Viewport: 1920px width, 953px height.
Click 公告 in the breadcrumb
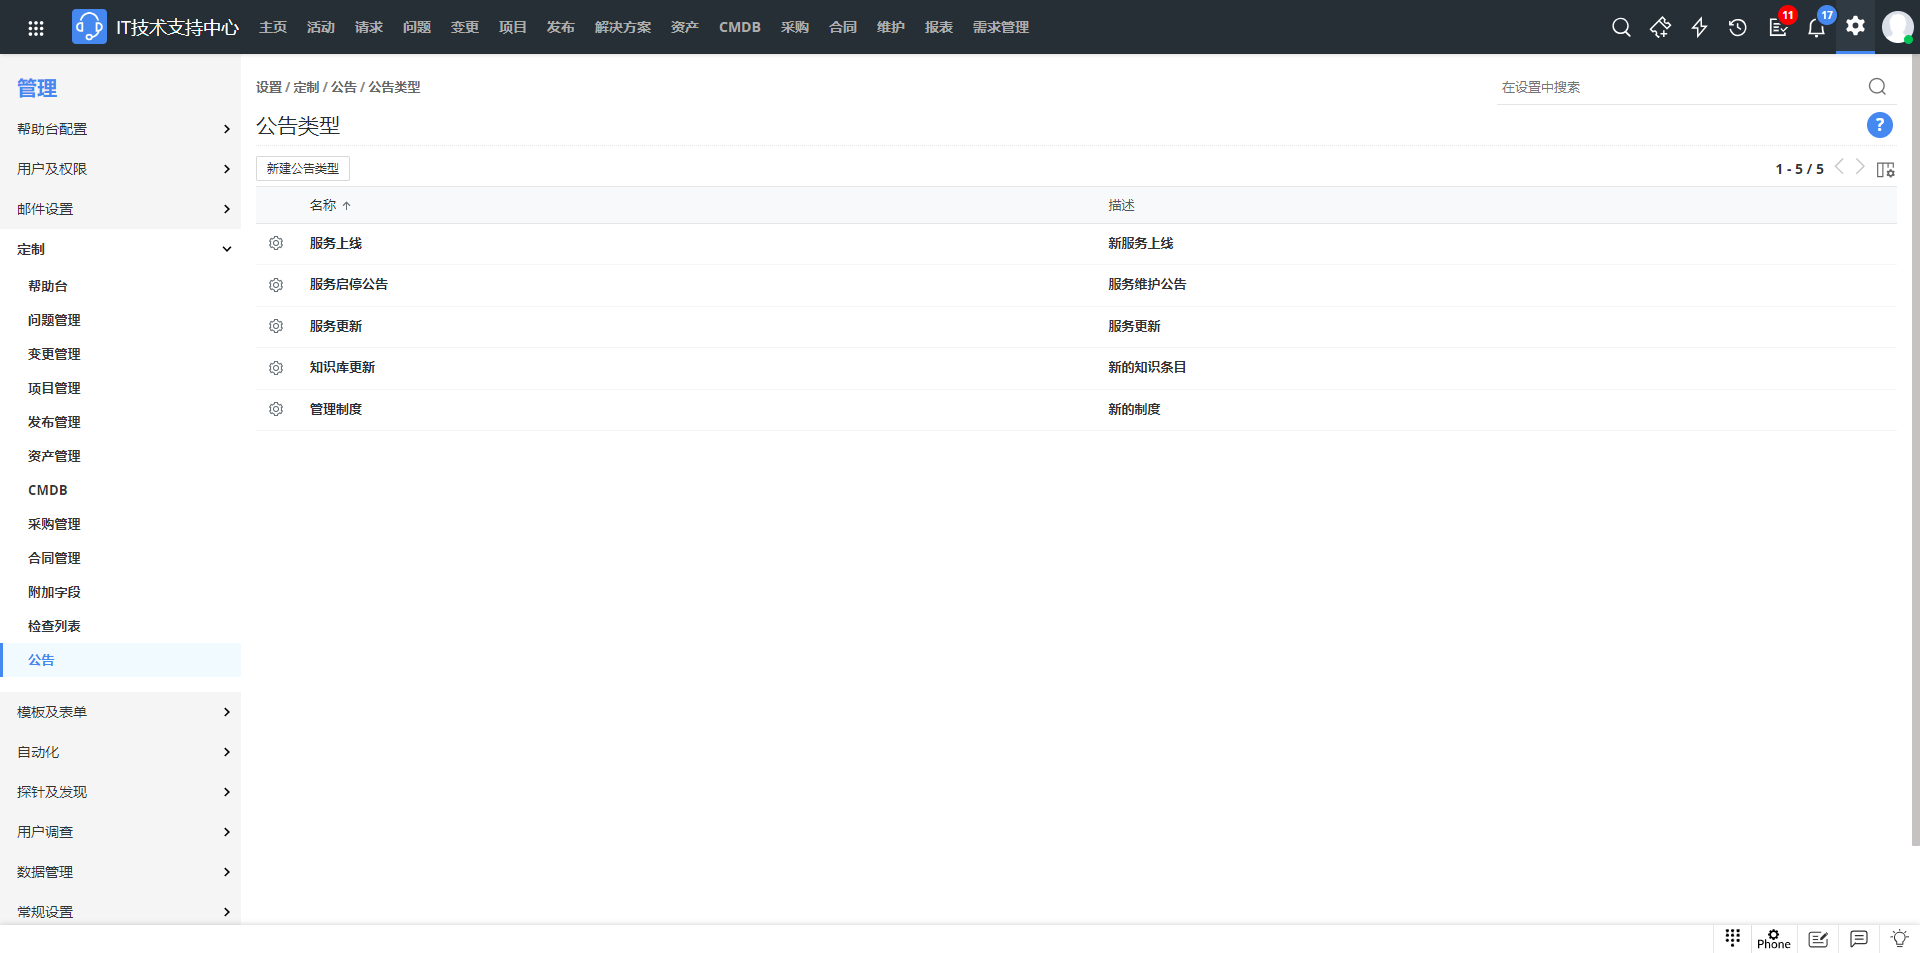(344, 87)
